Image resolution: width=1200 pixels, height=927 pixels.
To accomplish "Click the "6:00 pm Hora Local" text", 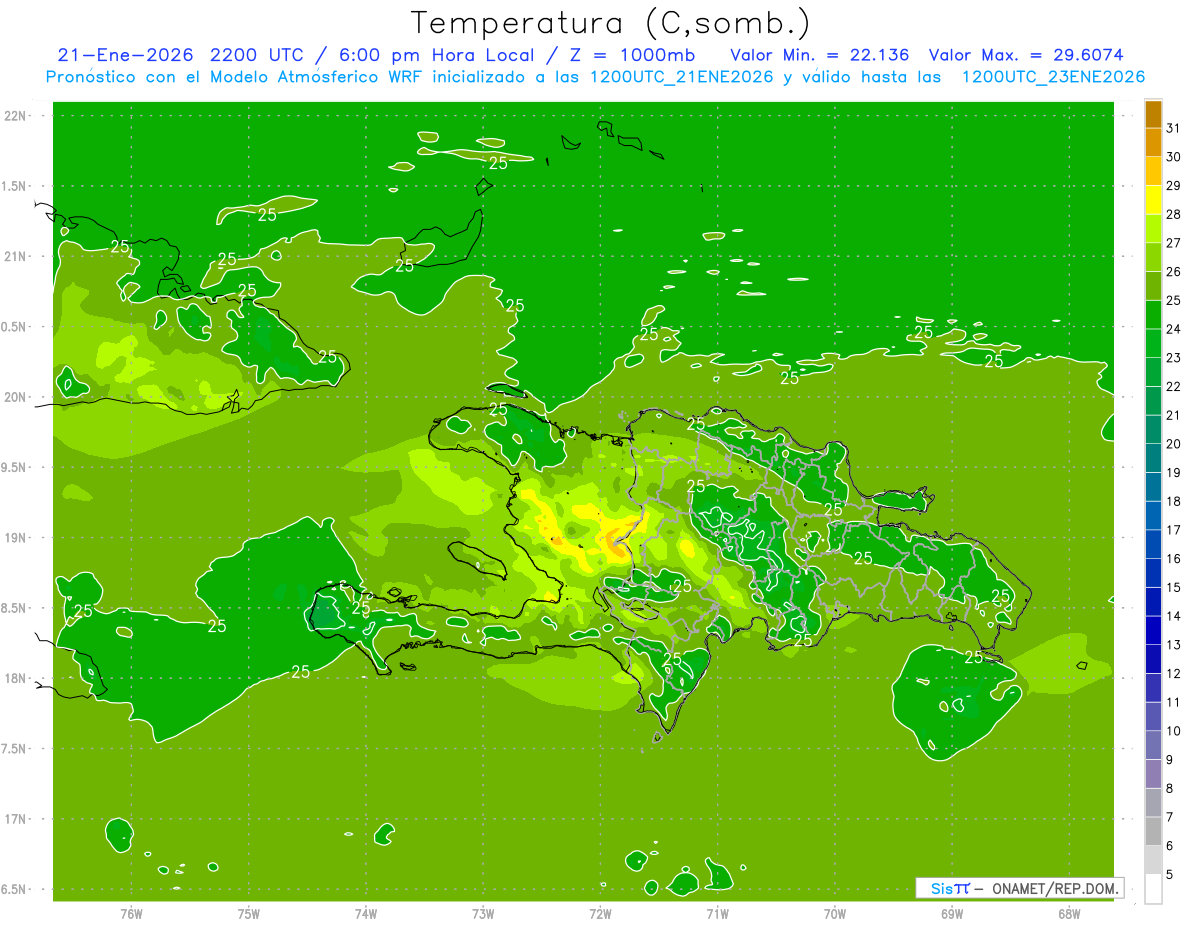I will click(x=437, y=55).
